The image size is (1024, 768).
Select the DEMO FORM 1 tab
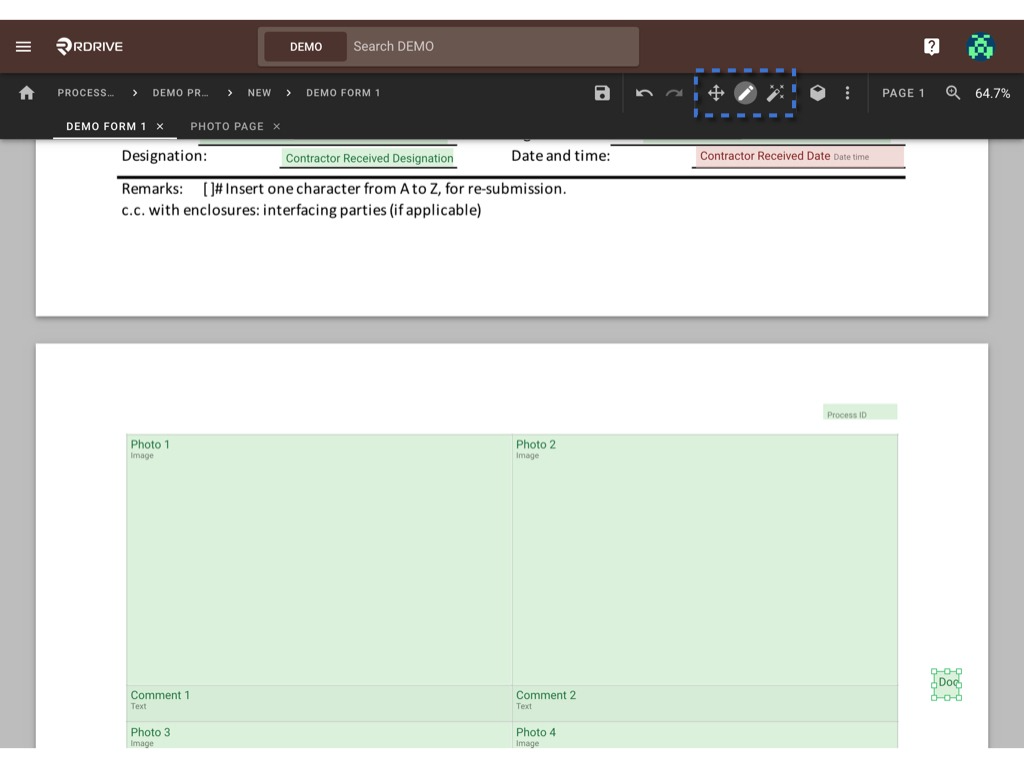106,126
